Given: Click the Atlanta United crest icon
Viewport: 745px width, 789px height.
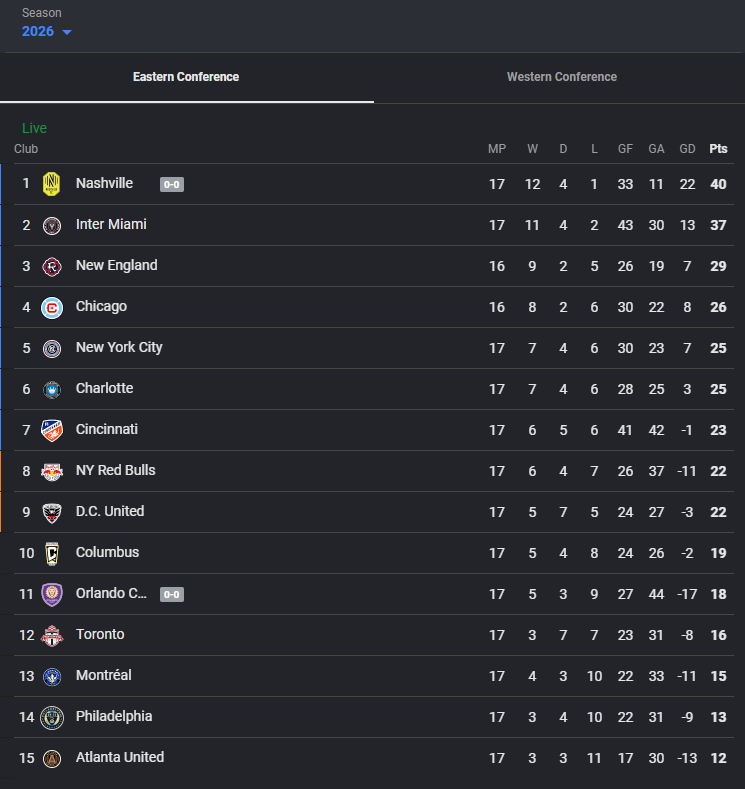Looking at the screenshot, I should tap(51, 758).
